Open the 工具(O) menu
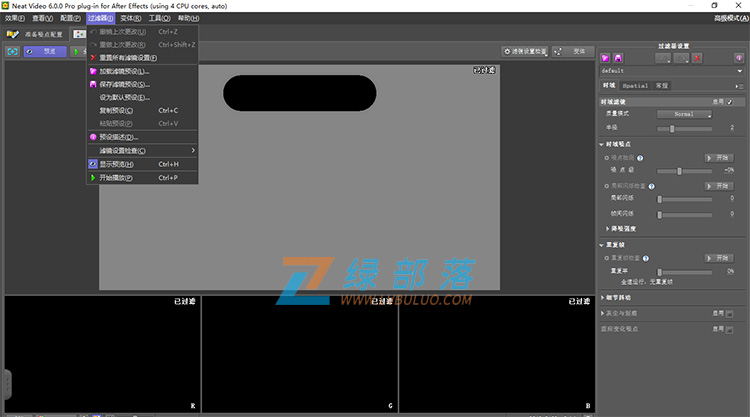 click(159, 18)
